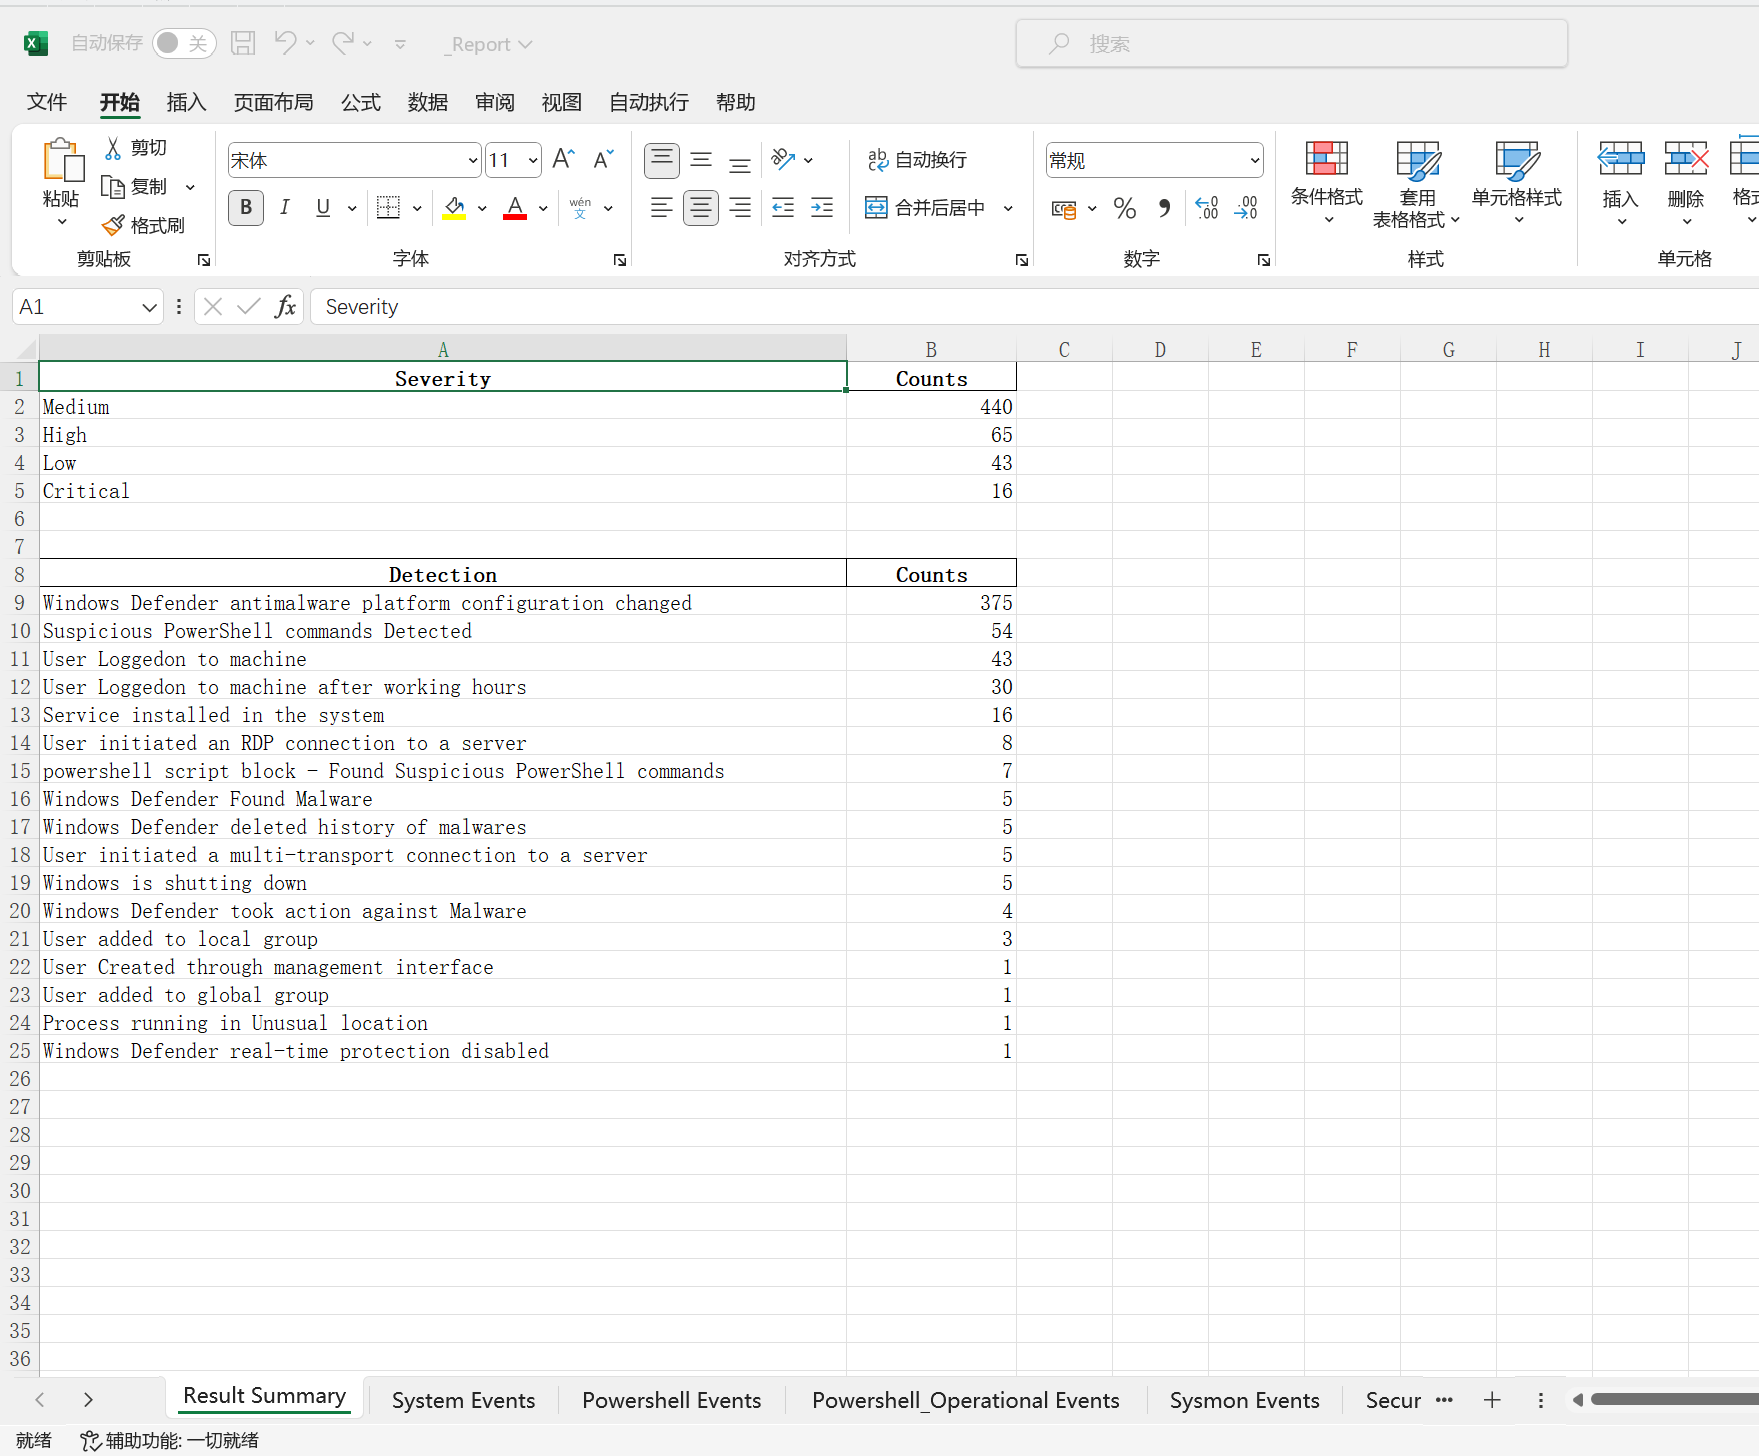Expand the Name Box dropdown arrow
The image size is (1759, 1456).
[149, 307]
